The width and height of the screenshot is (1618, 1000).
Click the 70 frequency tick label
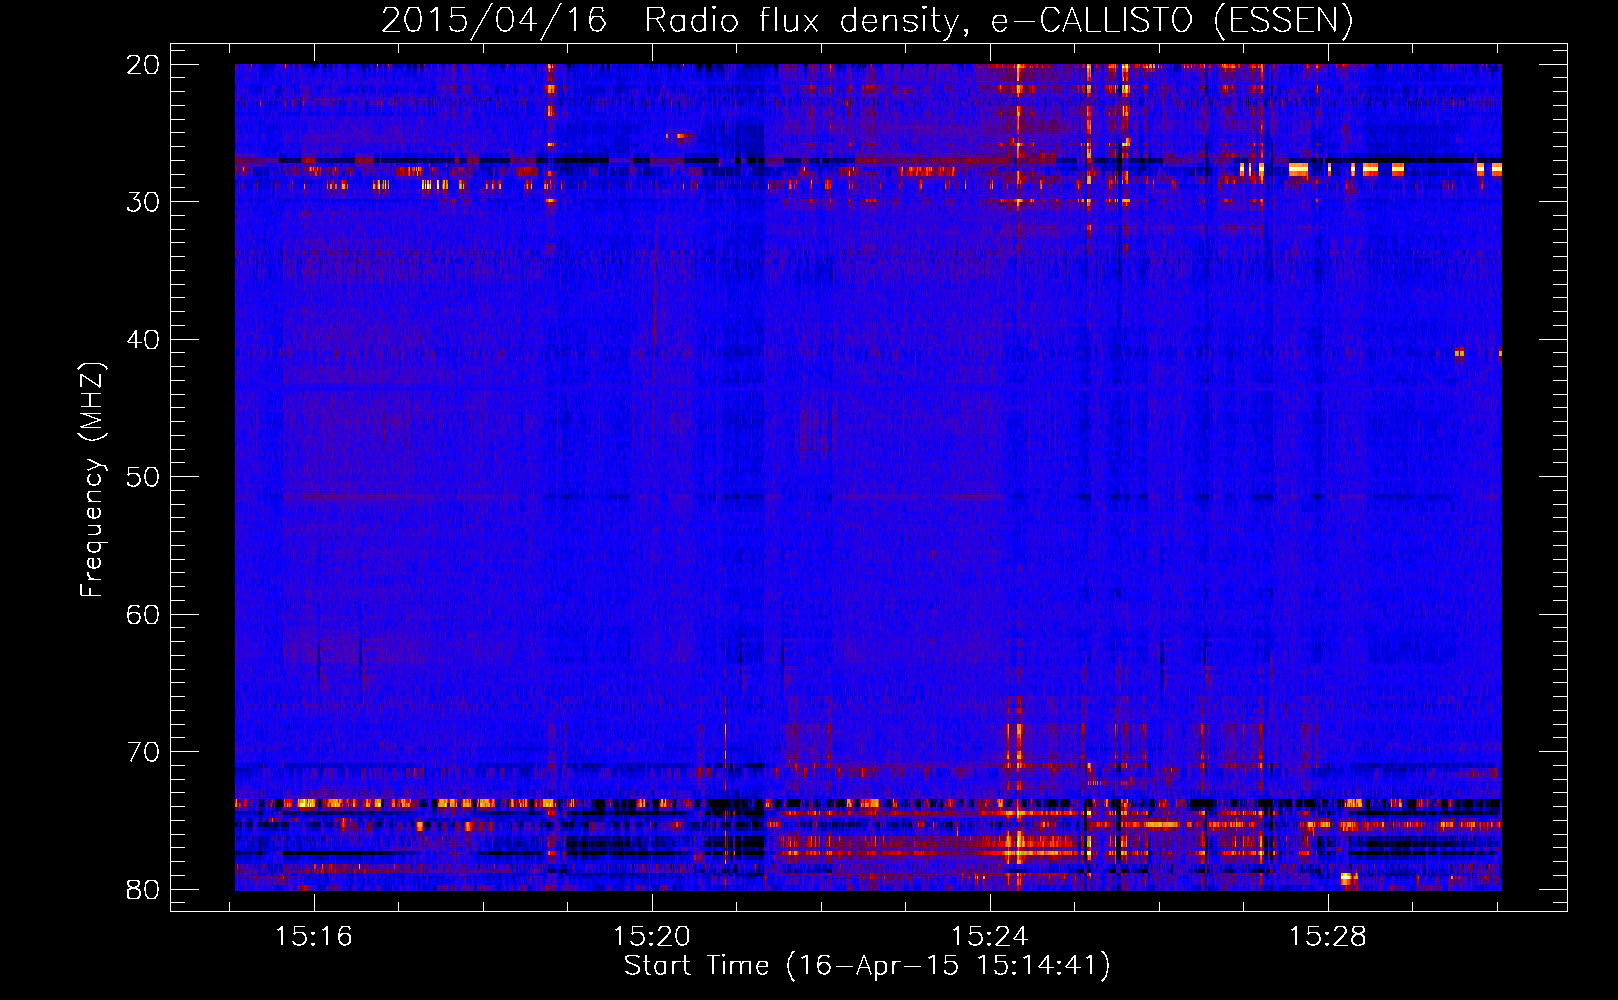[143, 752]
